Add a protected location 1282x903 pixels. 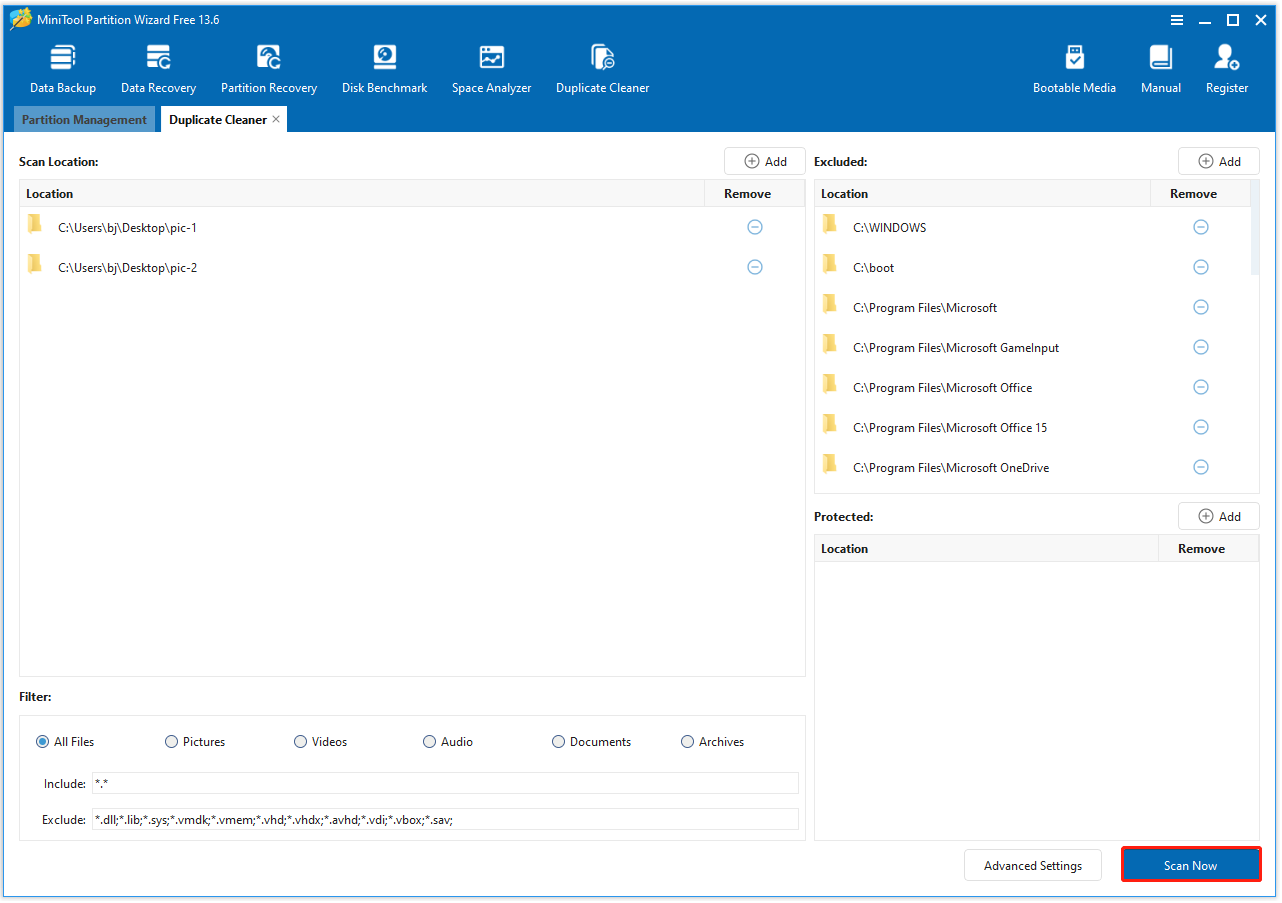[x=1219, y=516]
